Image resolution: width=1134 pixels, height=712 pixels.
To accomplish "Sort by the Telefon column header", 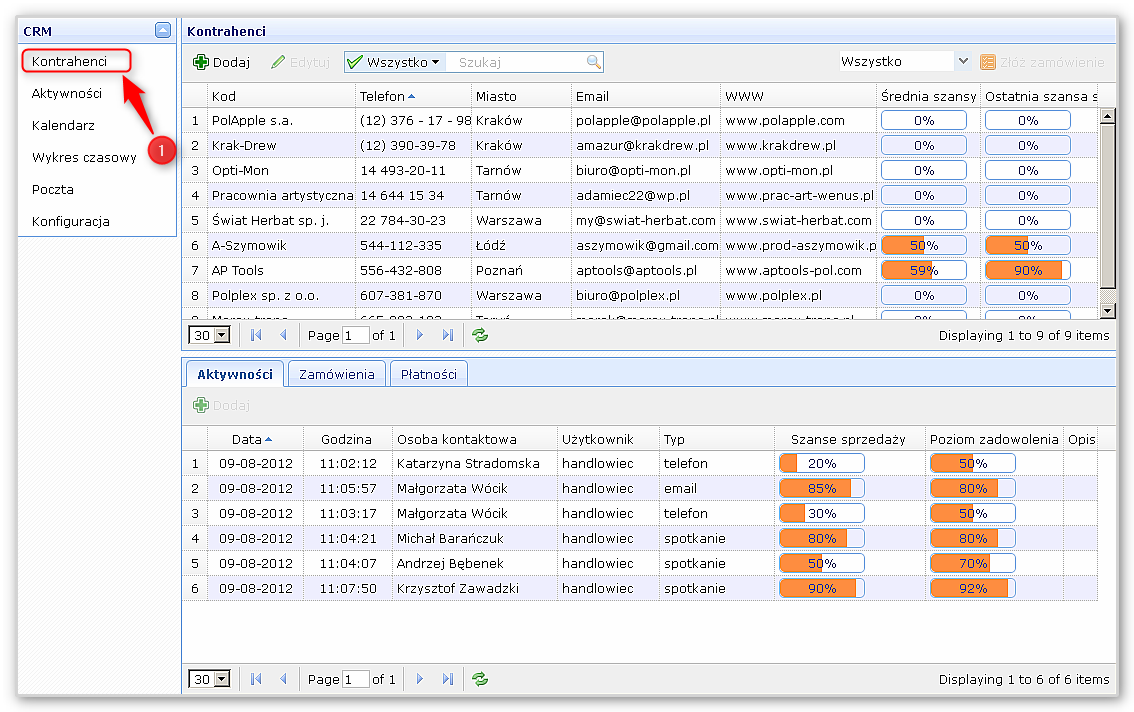I will (381, 96).
